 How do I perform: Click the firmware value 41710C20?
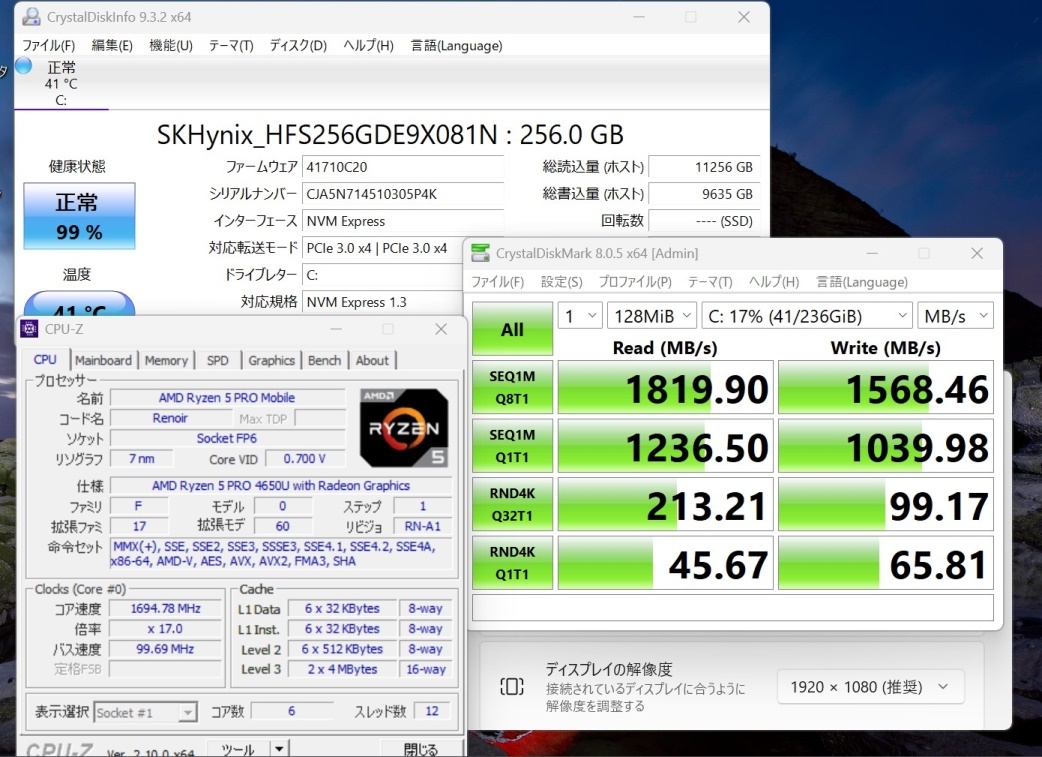(403, 167)
